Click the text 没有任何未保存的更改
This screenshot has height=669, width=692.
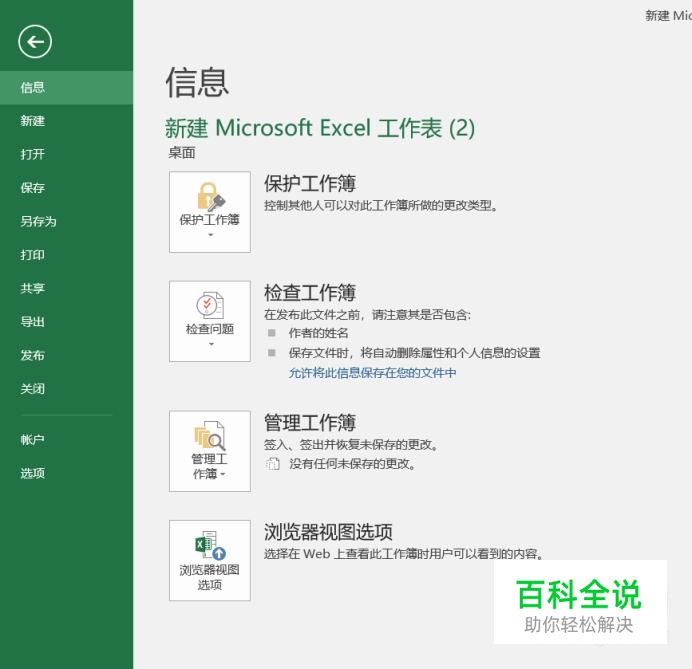click(352, 464)
